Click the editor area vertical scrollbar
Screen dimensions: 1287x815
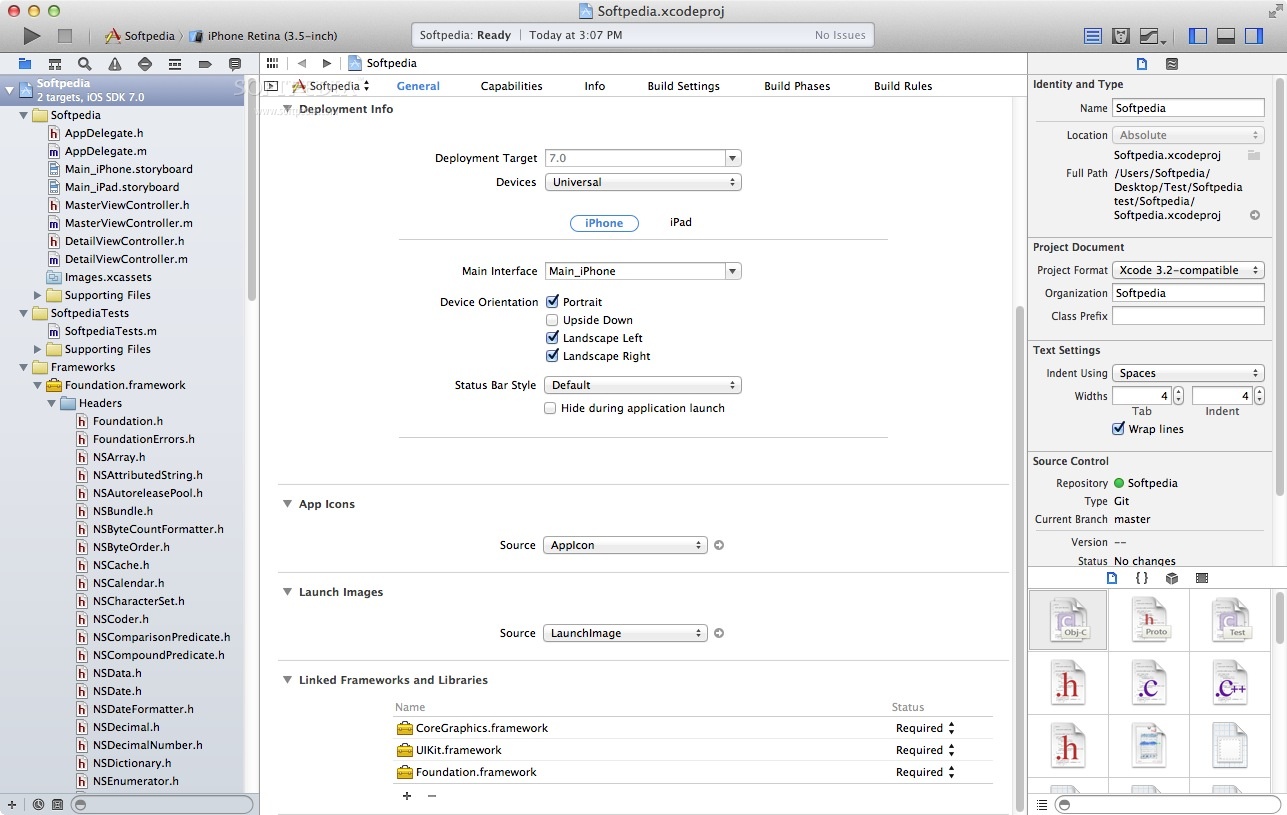click(x=1020, y=560)
